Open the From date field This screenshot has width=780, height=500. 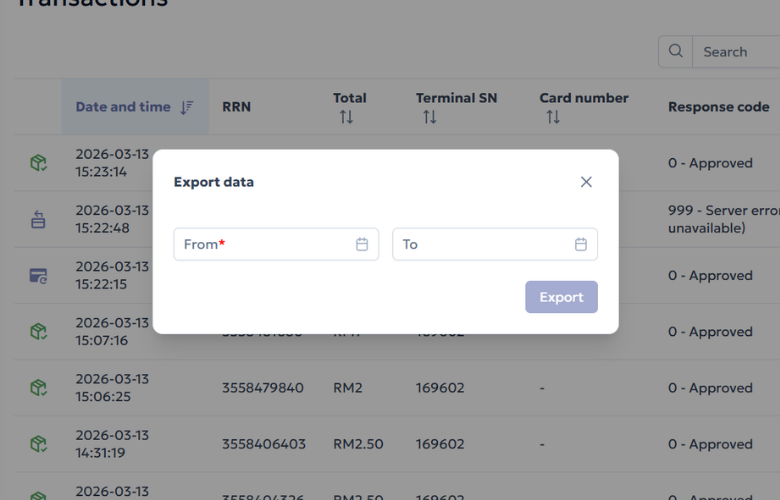click(x=276, y=244)
